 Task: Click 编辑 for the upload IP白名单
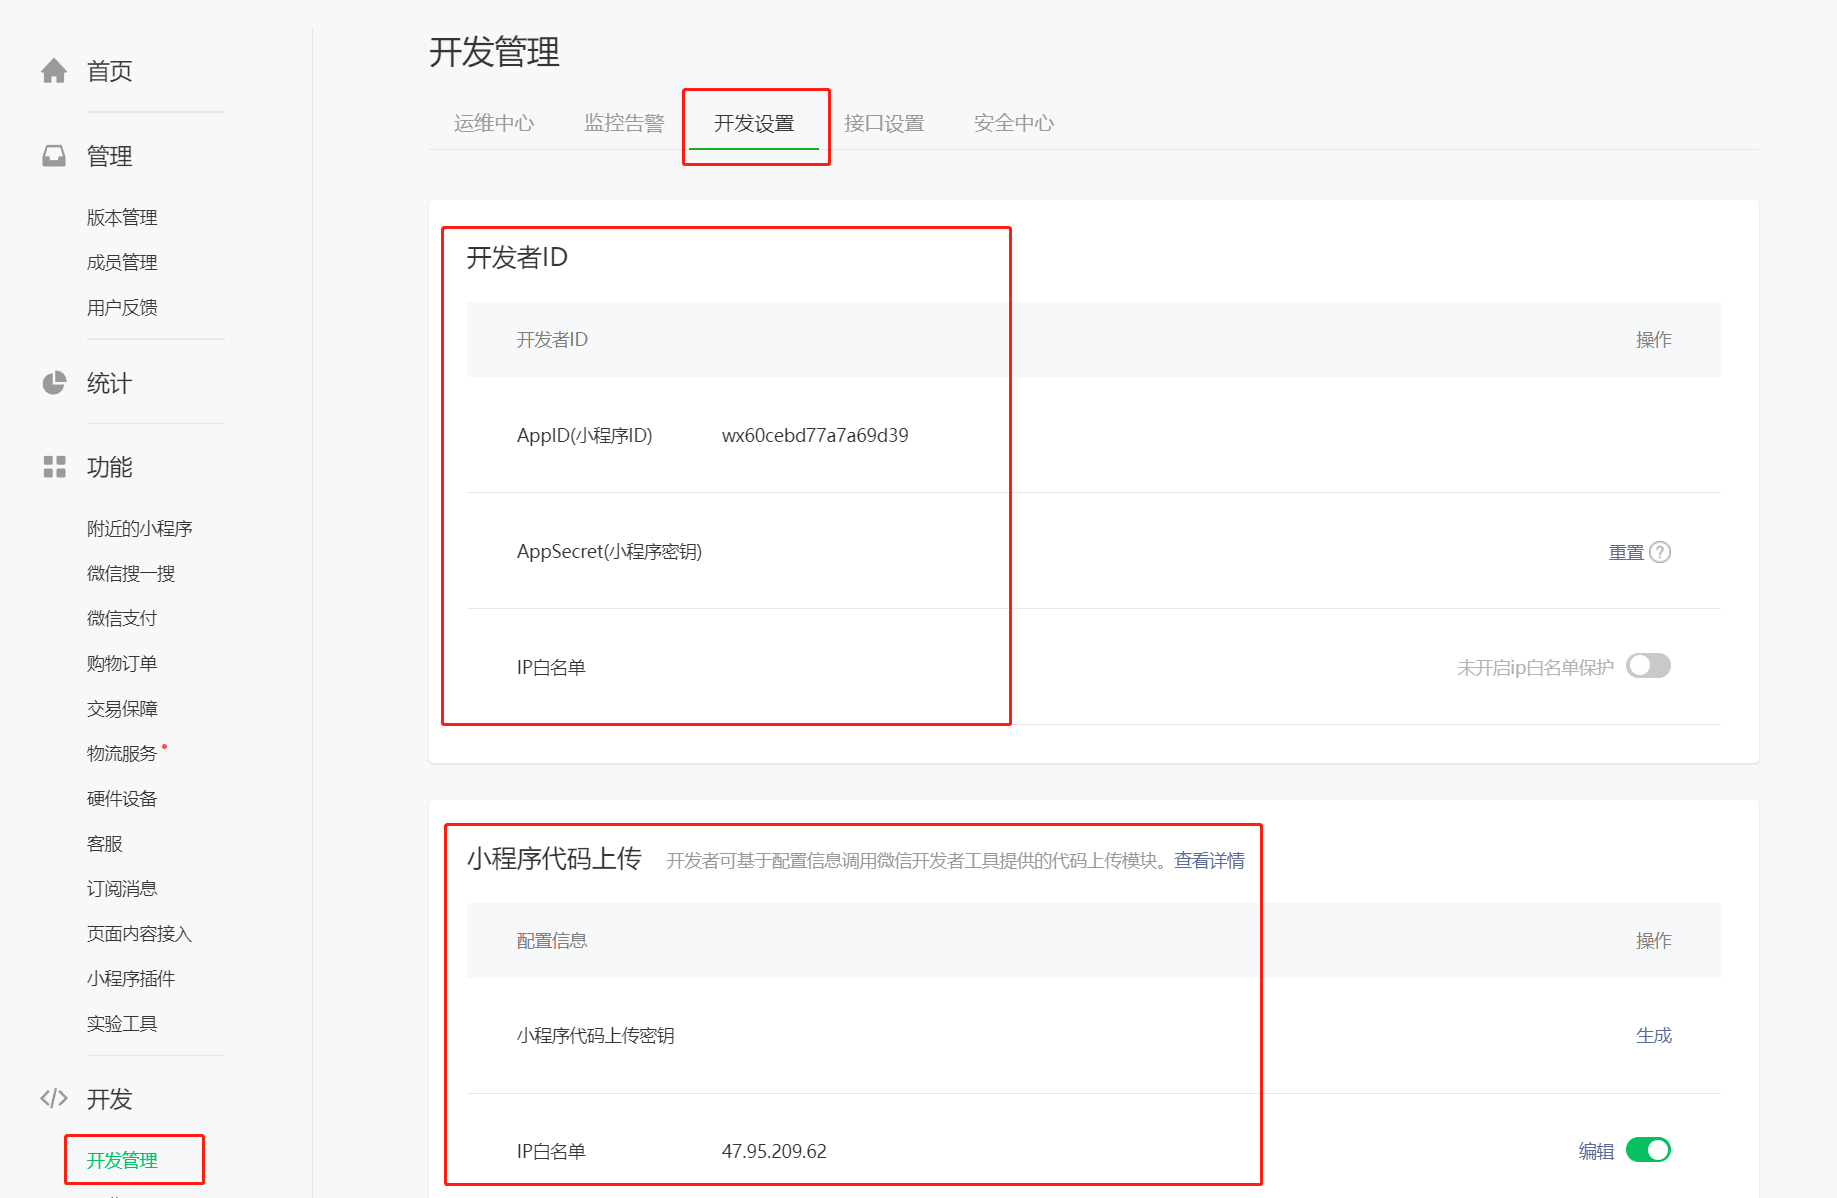click(x=1596, y=1151)
